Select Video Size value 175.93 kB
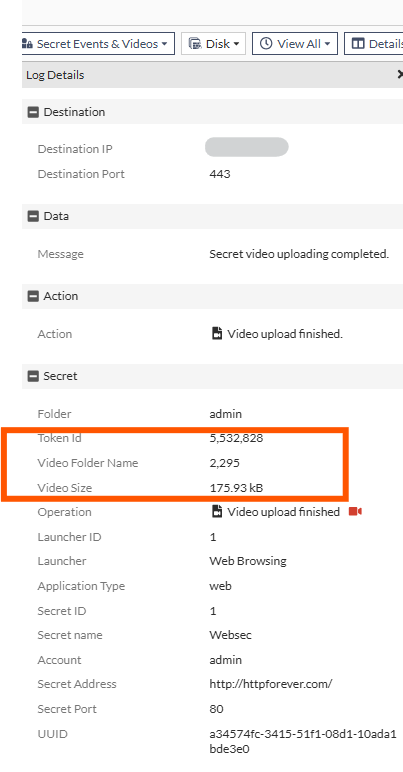This screenshot has height=772, width=403. [236, 488]
